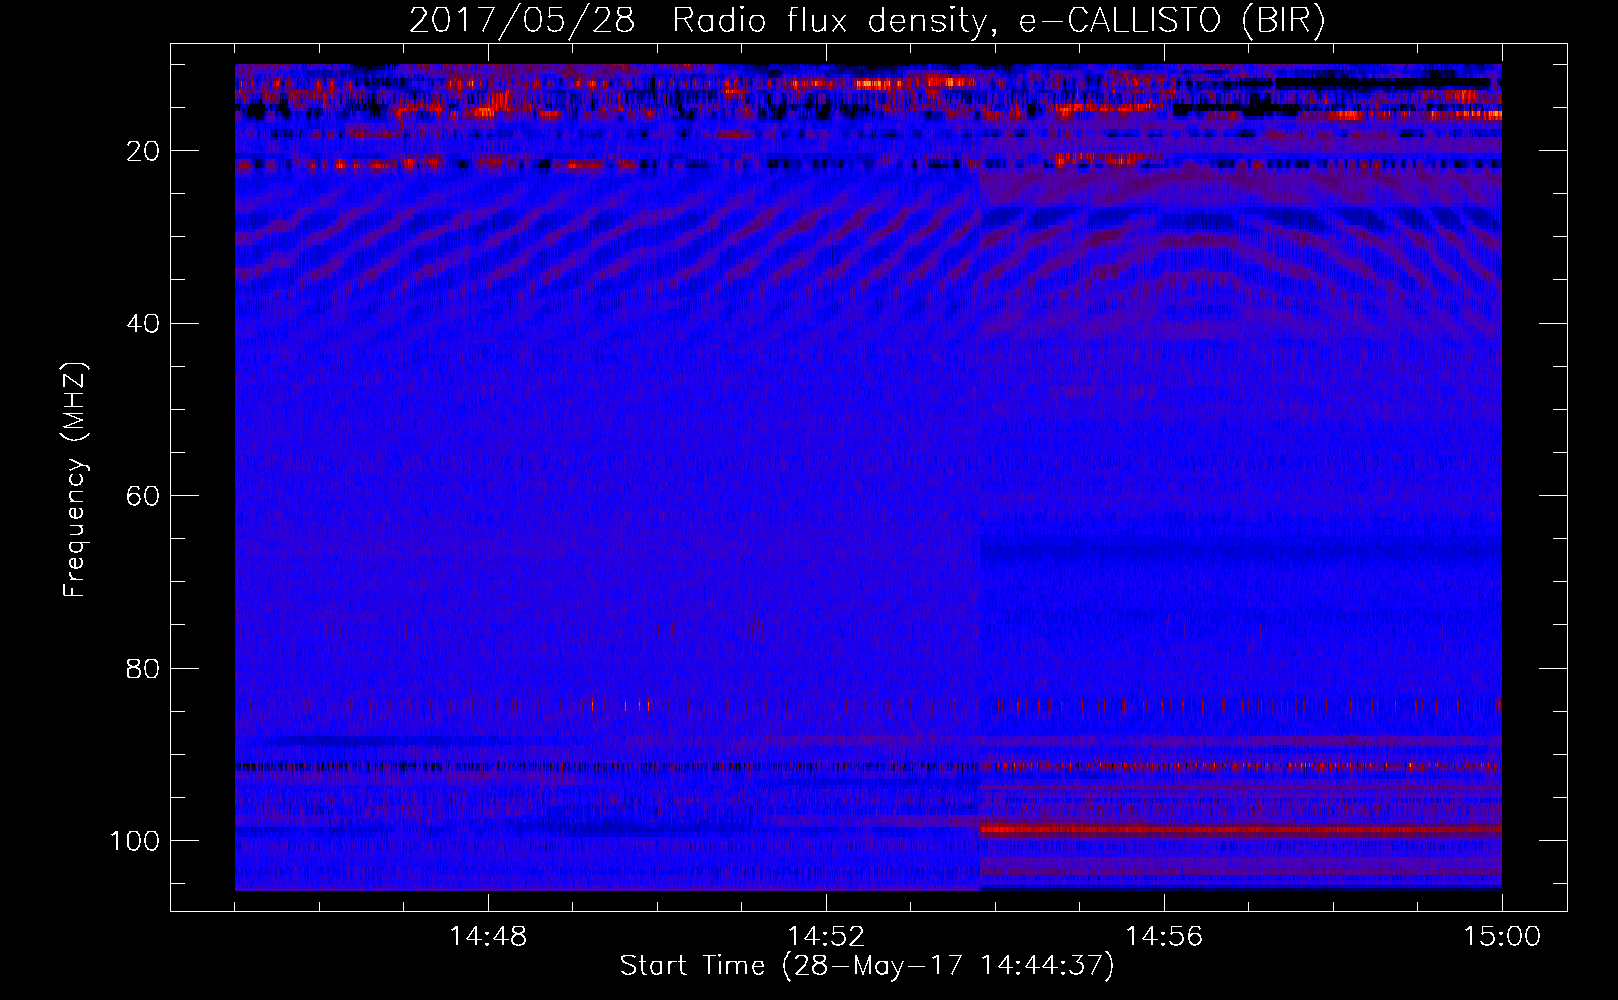The height and width of the screenshot is (1000, 1618).
Task: Click the bright red band near 99 MHz
Action: [x=1241, y=829]
